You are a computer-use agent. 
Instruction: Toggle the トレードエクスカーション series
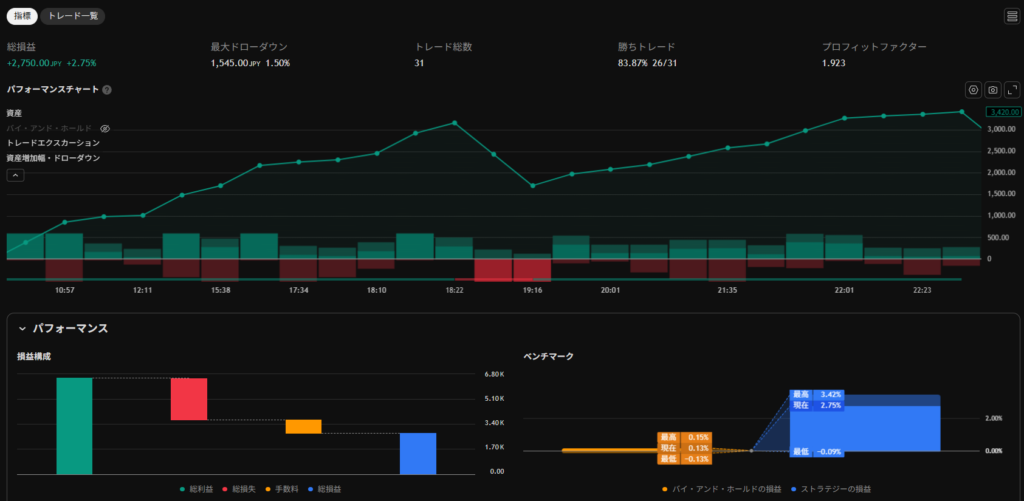point(52,143)
